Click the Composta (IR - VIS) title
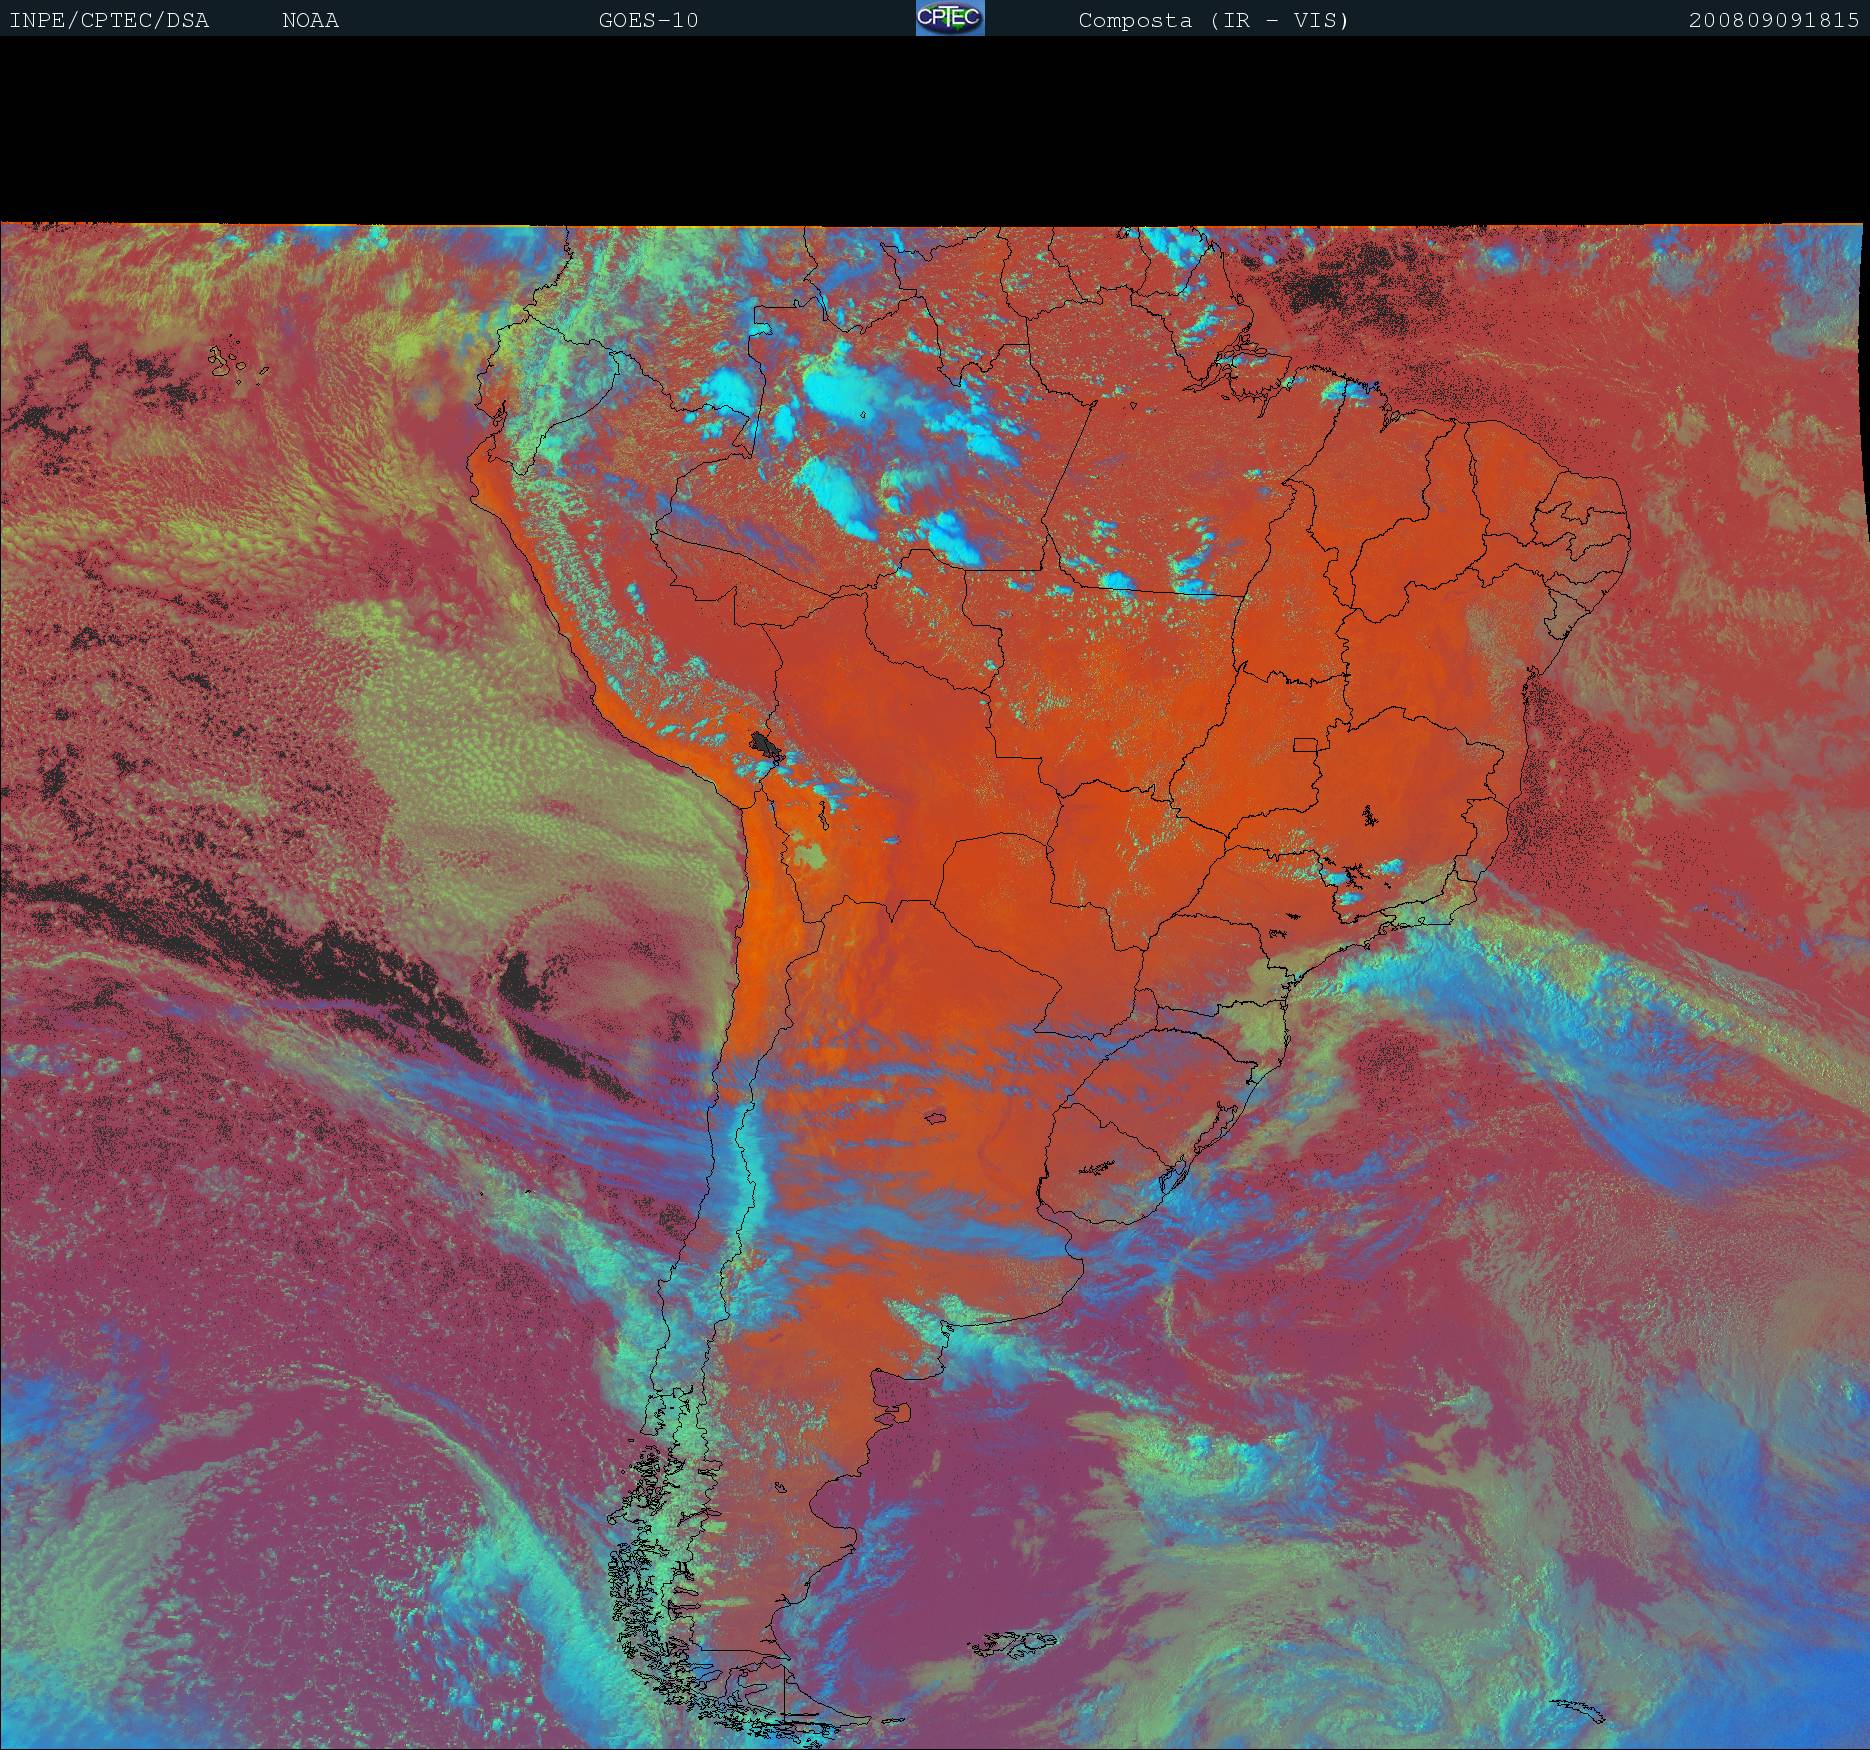 (x=1213, y=20)
